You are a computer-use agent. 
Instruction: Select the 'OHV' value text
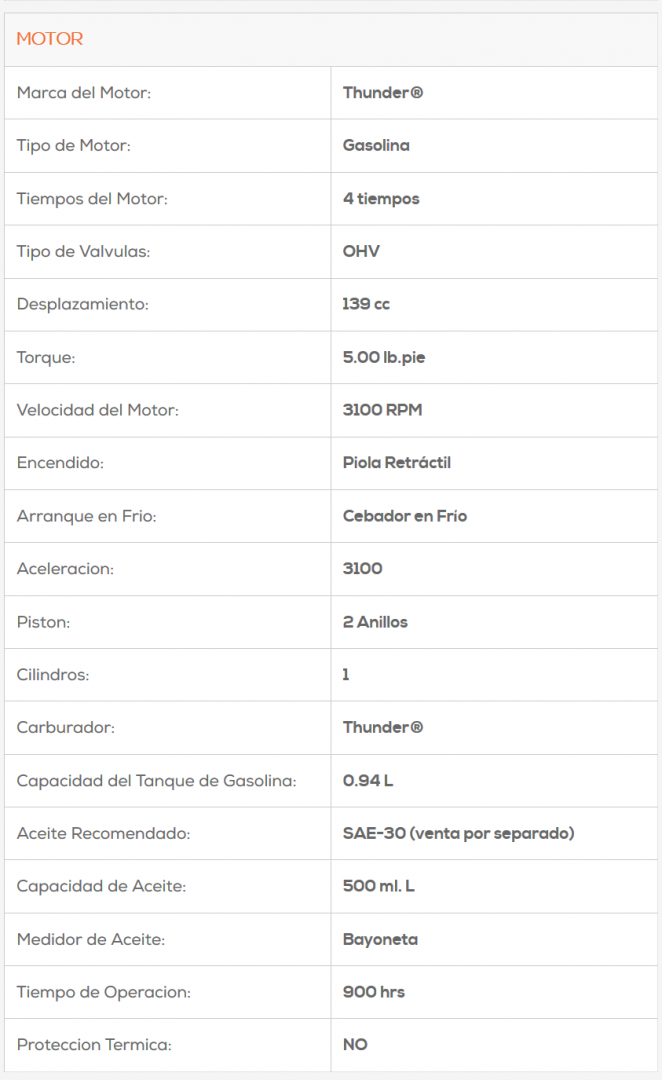361,251
